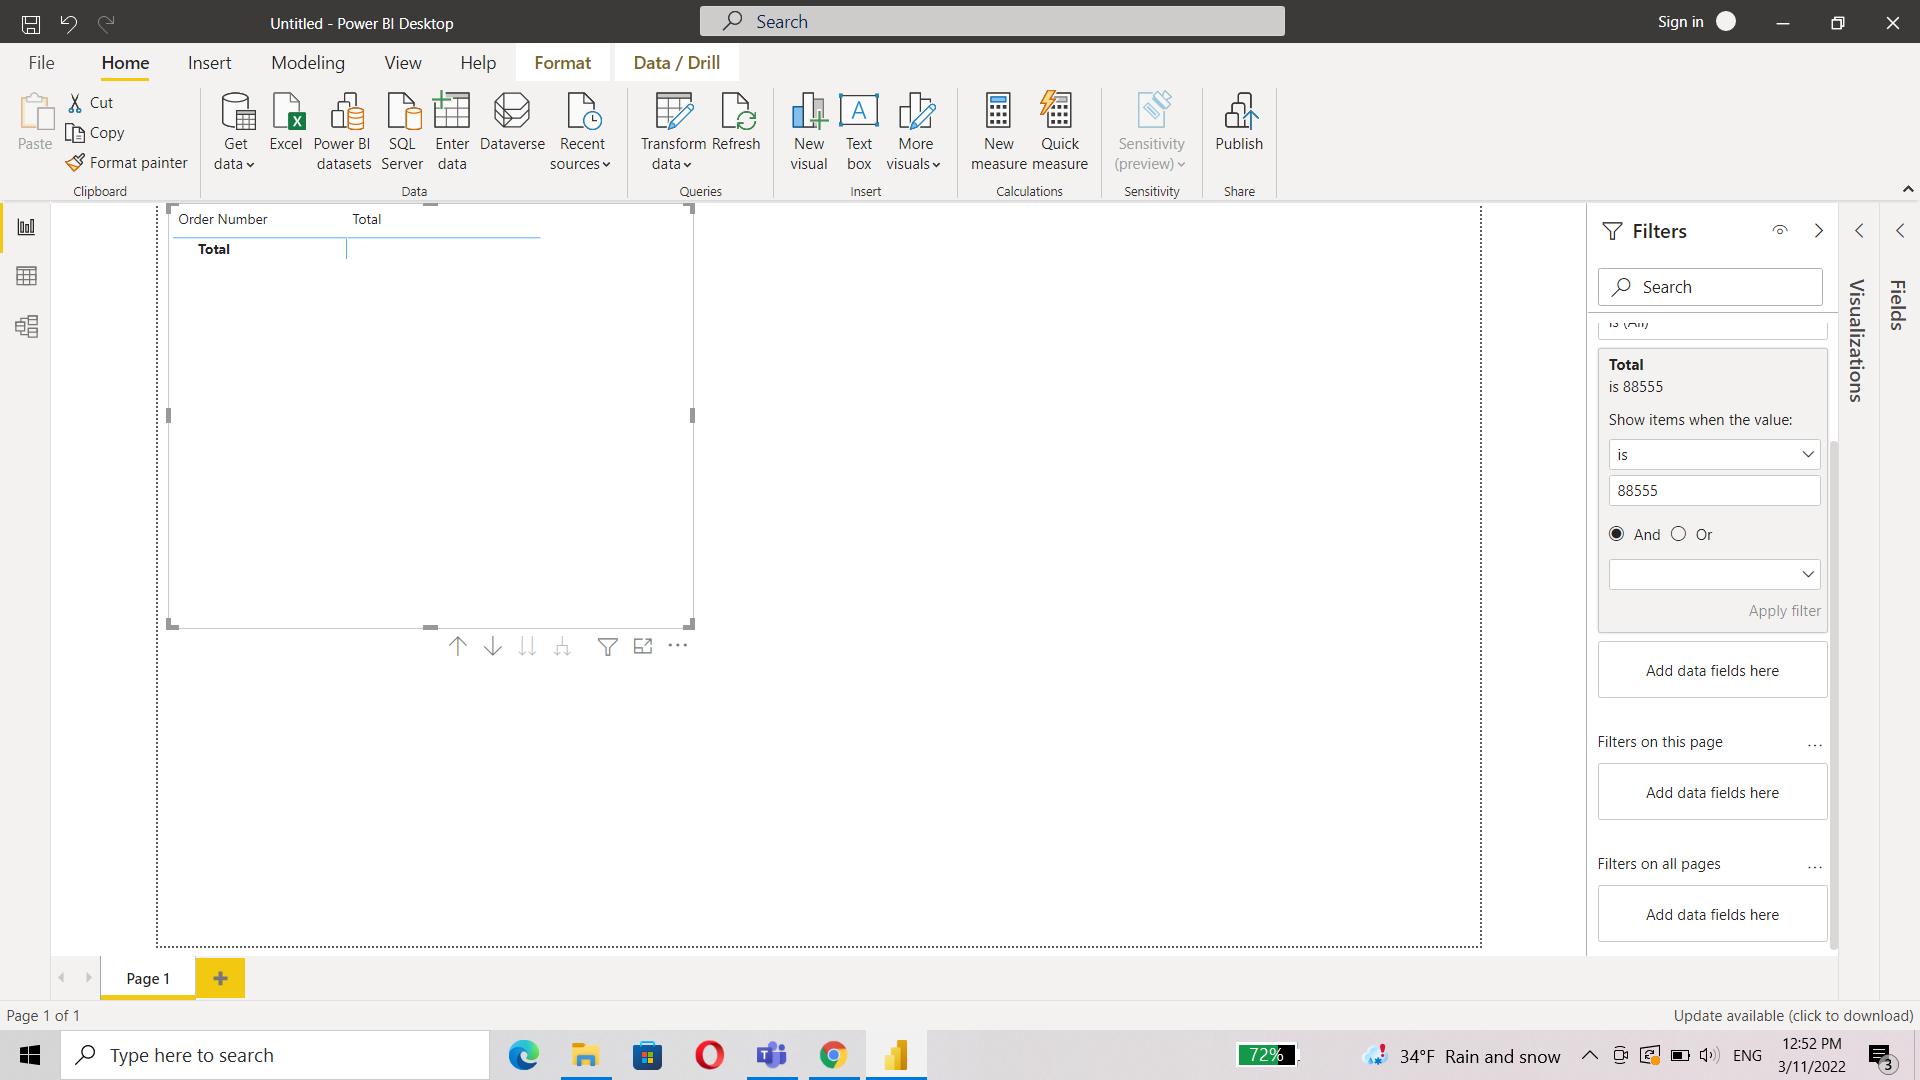The height and width of the screenshot is (1080, 1920).
Task: Open the 'is' condition dropdown
Action: point(1714,455)
